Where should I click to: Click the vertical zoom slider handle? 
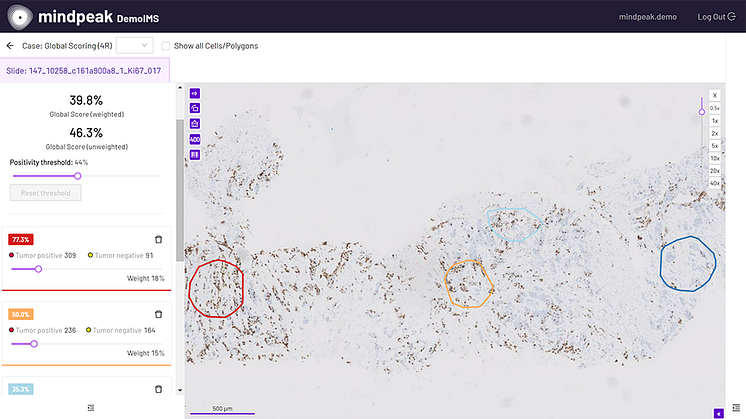pos(702,112)
